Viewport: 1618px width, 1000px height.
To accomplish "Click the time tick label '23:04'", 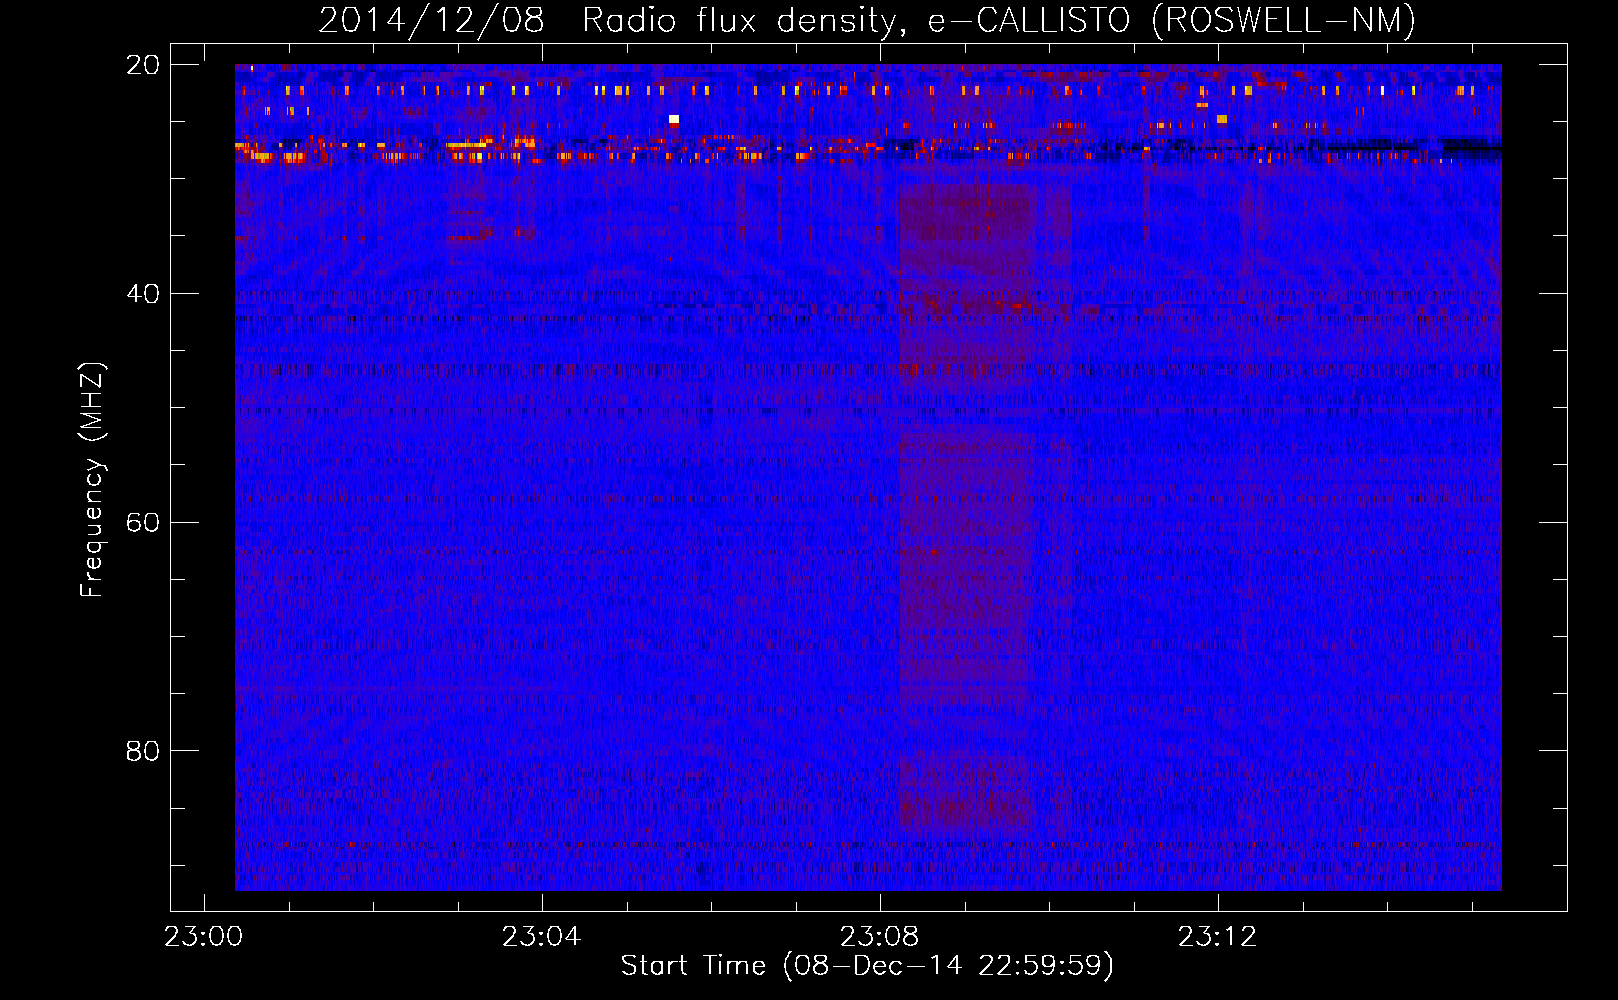I will pos(542,937).
